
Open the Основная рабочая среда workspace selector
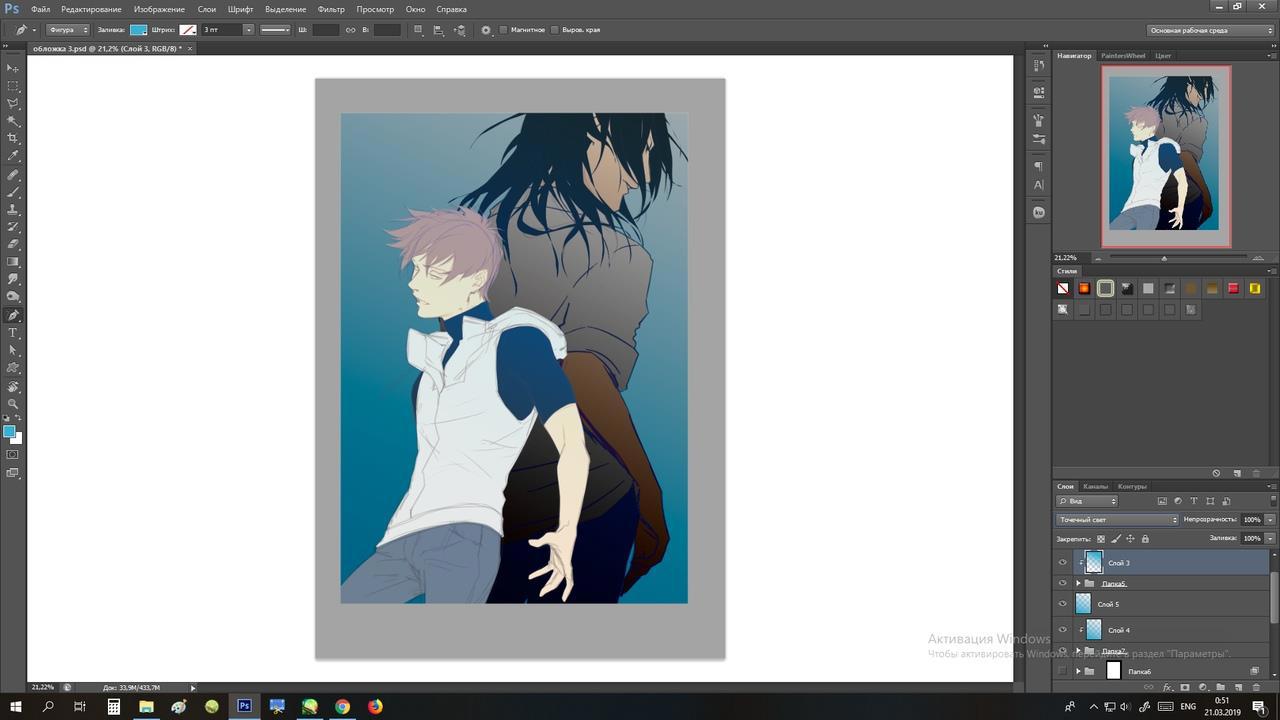pyautogui.click(x=1210, y=30)
